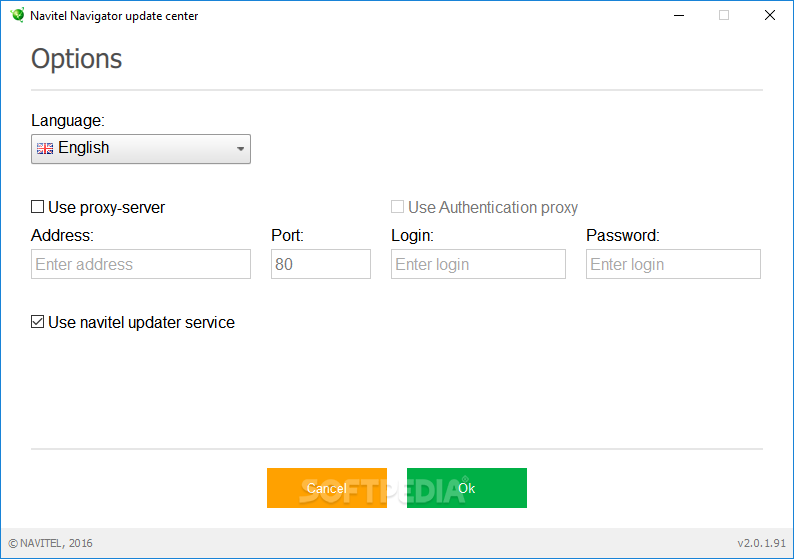Click the © NAVITEL, 2016 footer text
The image size is (794, 559).
tap(51, 543)
